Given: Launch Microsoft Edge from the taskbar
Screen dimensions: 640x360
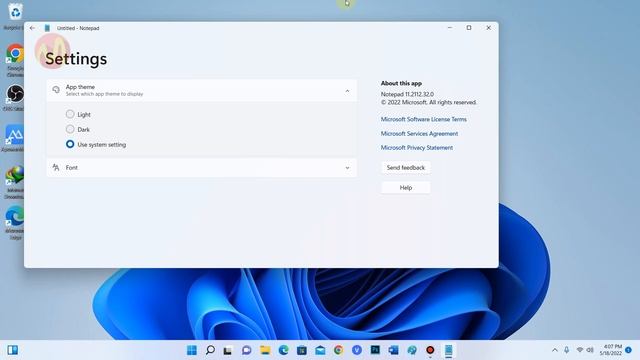Looking at the screenshot, I should pyautogui.click(x=283, y=350).
